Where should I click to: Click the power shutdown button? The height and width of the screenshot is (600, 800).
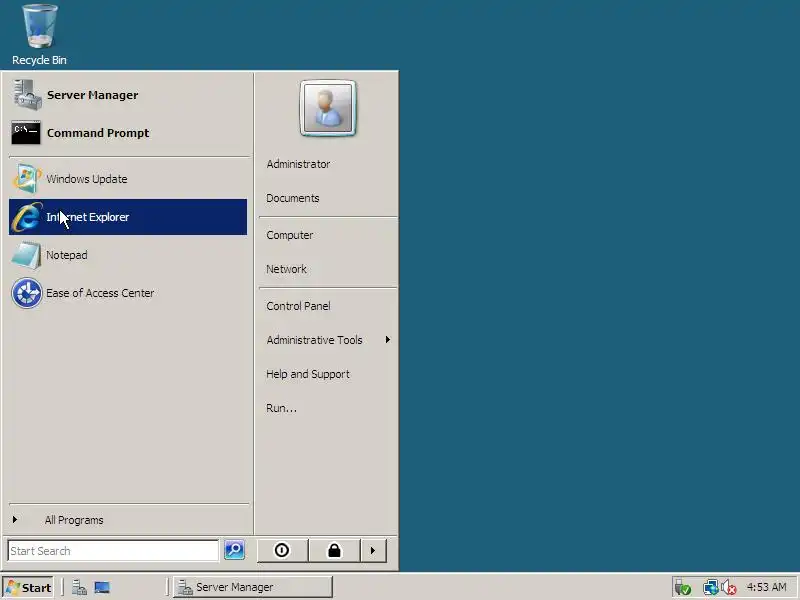click(282, 551)
